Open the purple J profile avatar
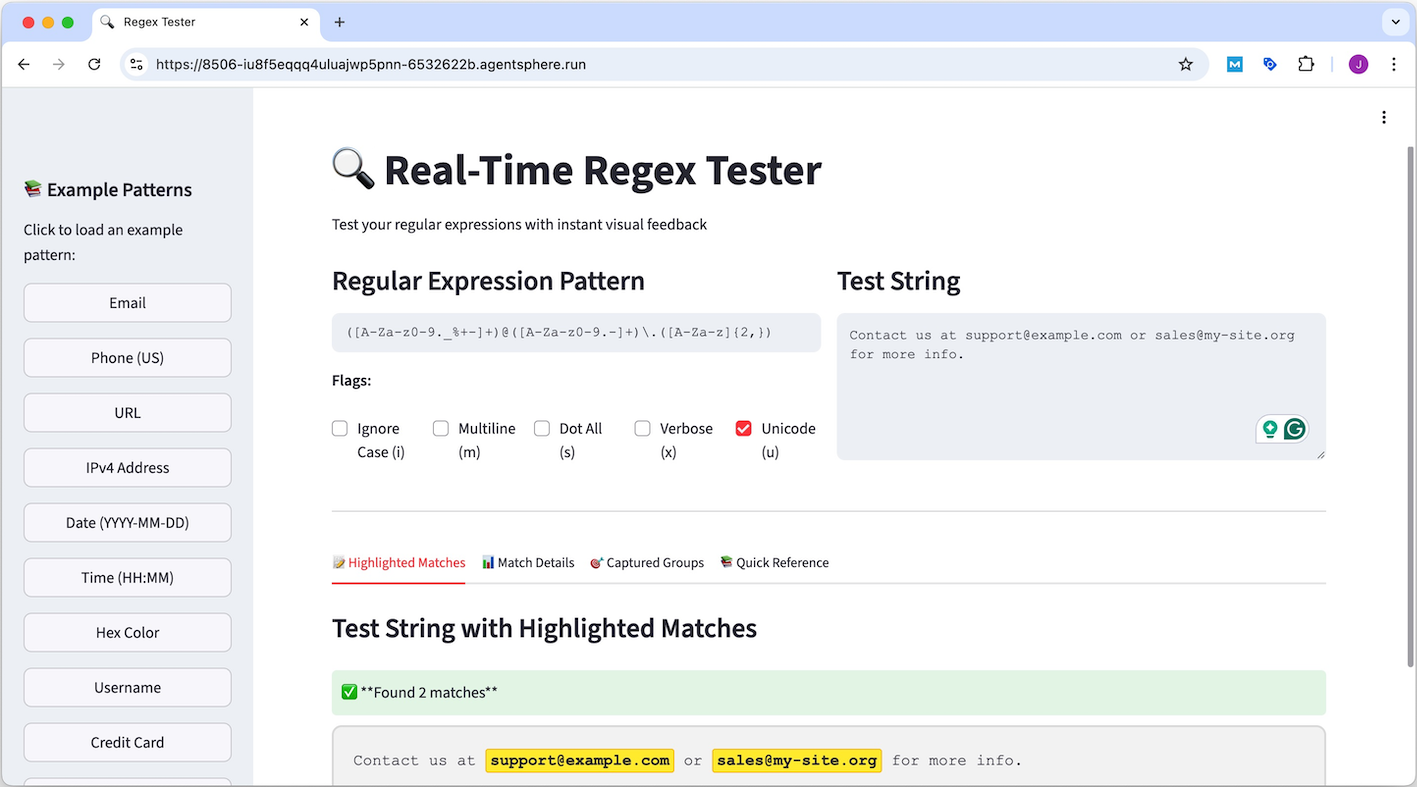Viewport: 1417px width, 787px height. point(1358,63)
